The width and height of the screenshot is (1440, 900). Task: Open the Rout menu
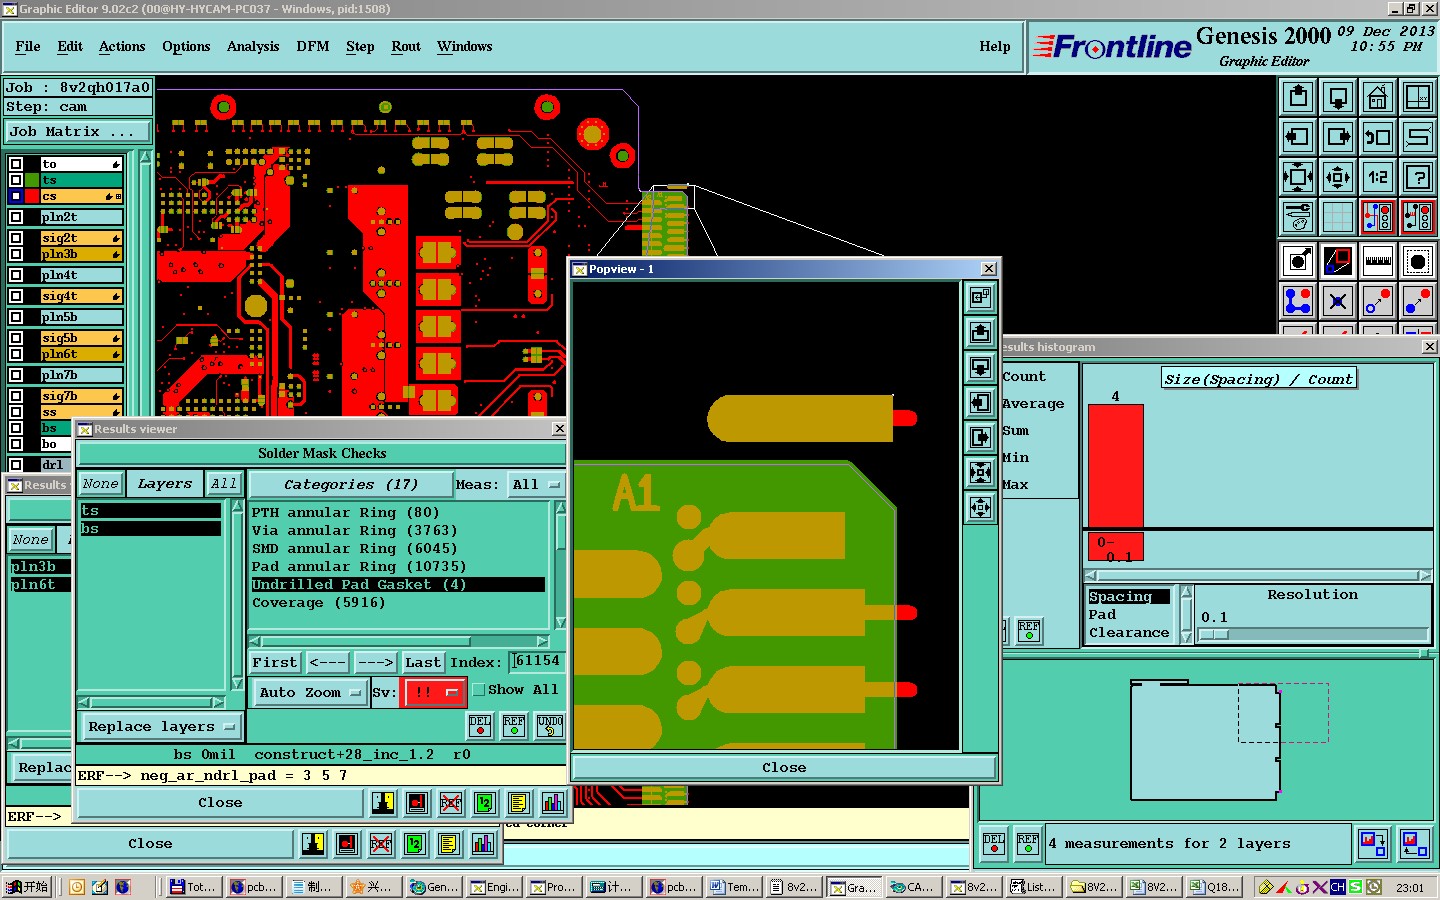(406, 47)
